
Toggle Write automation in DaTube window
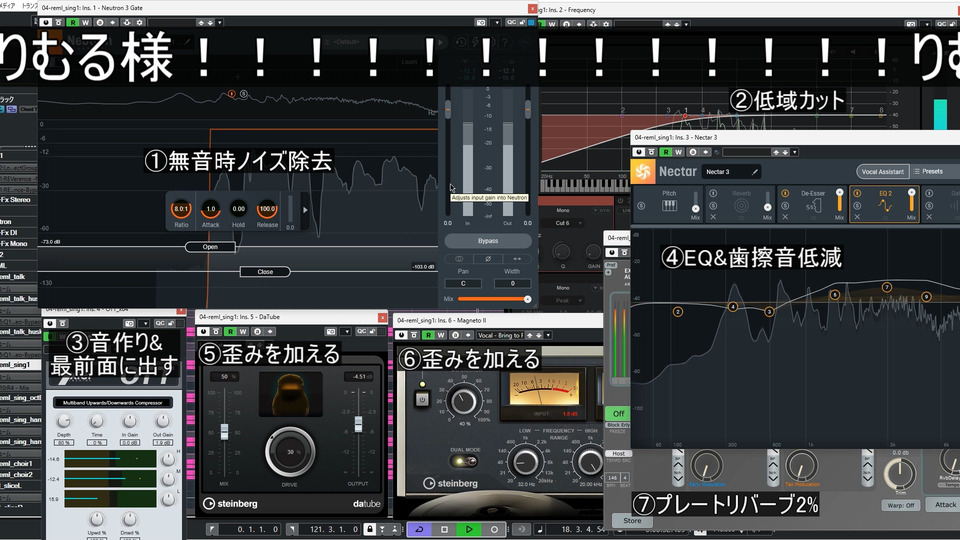point(243,331)
